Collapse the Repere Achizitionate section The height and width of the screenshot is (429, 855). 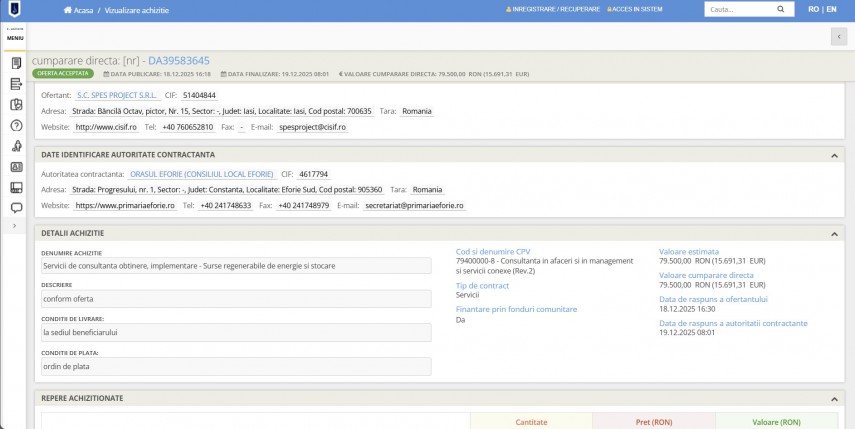click(x=834, y=397)
